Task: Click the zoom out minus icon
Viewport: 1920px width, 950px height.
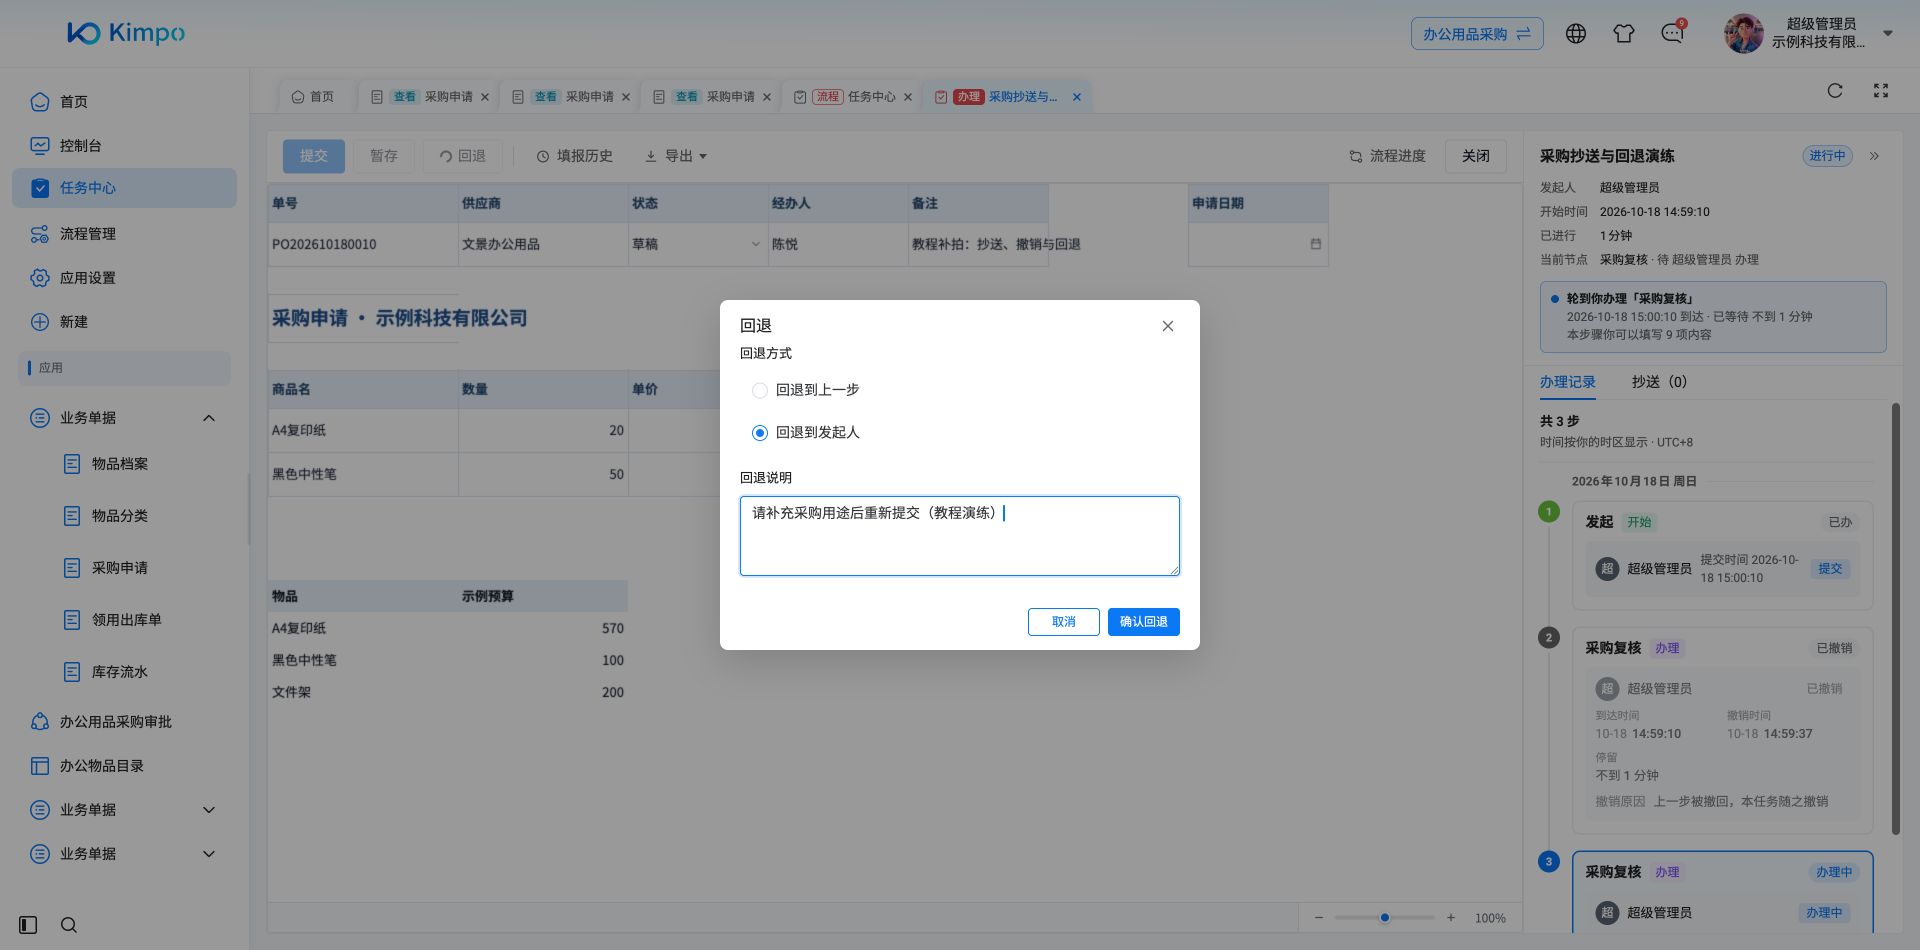Action: click(1319, 918)
